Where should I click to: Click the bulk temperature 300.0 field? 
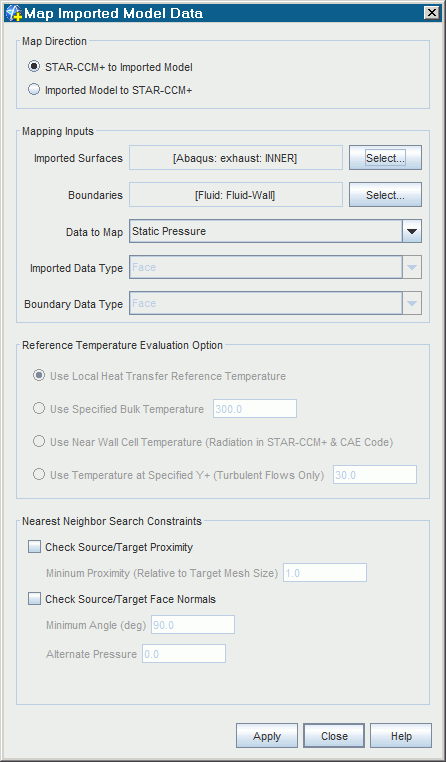coord(255,409)
